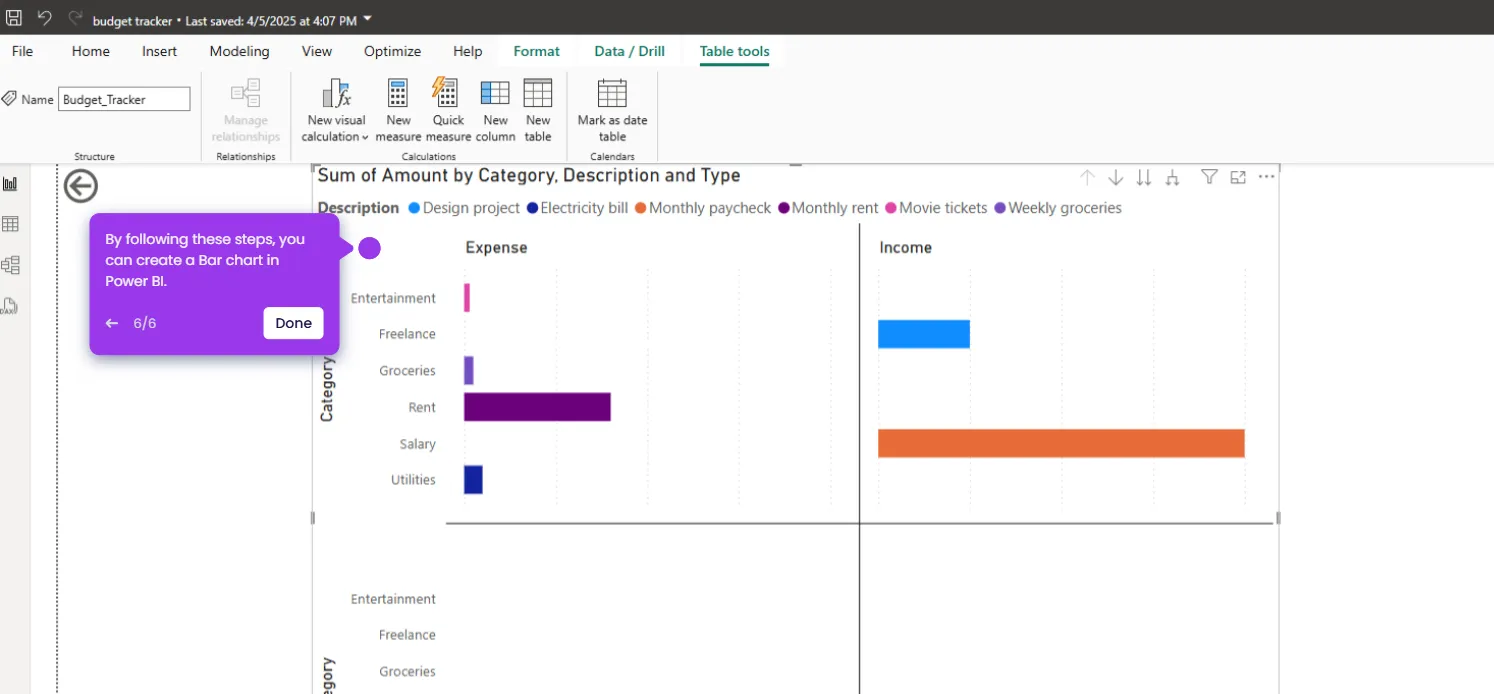Viewport: 1494px width, 694px height.
Task: Edit the table Name field Budget_Tracker
Action: point(124,99)
